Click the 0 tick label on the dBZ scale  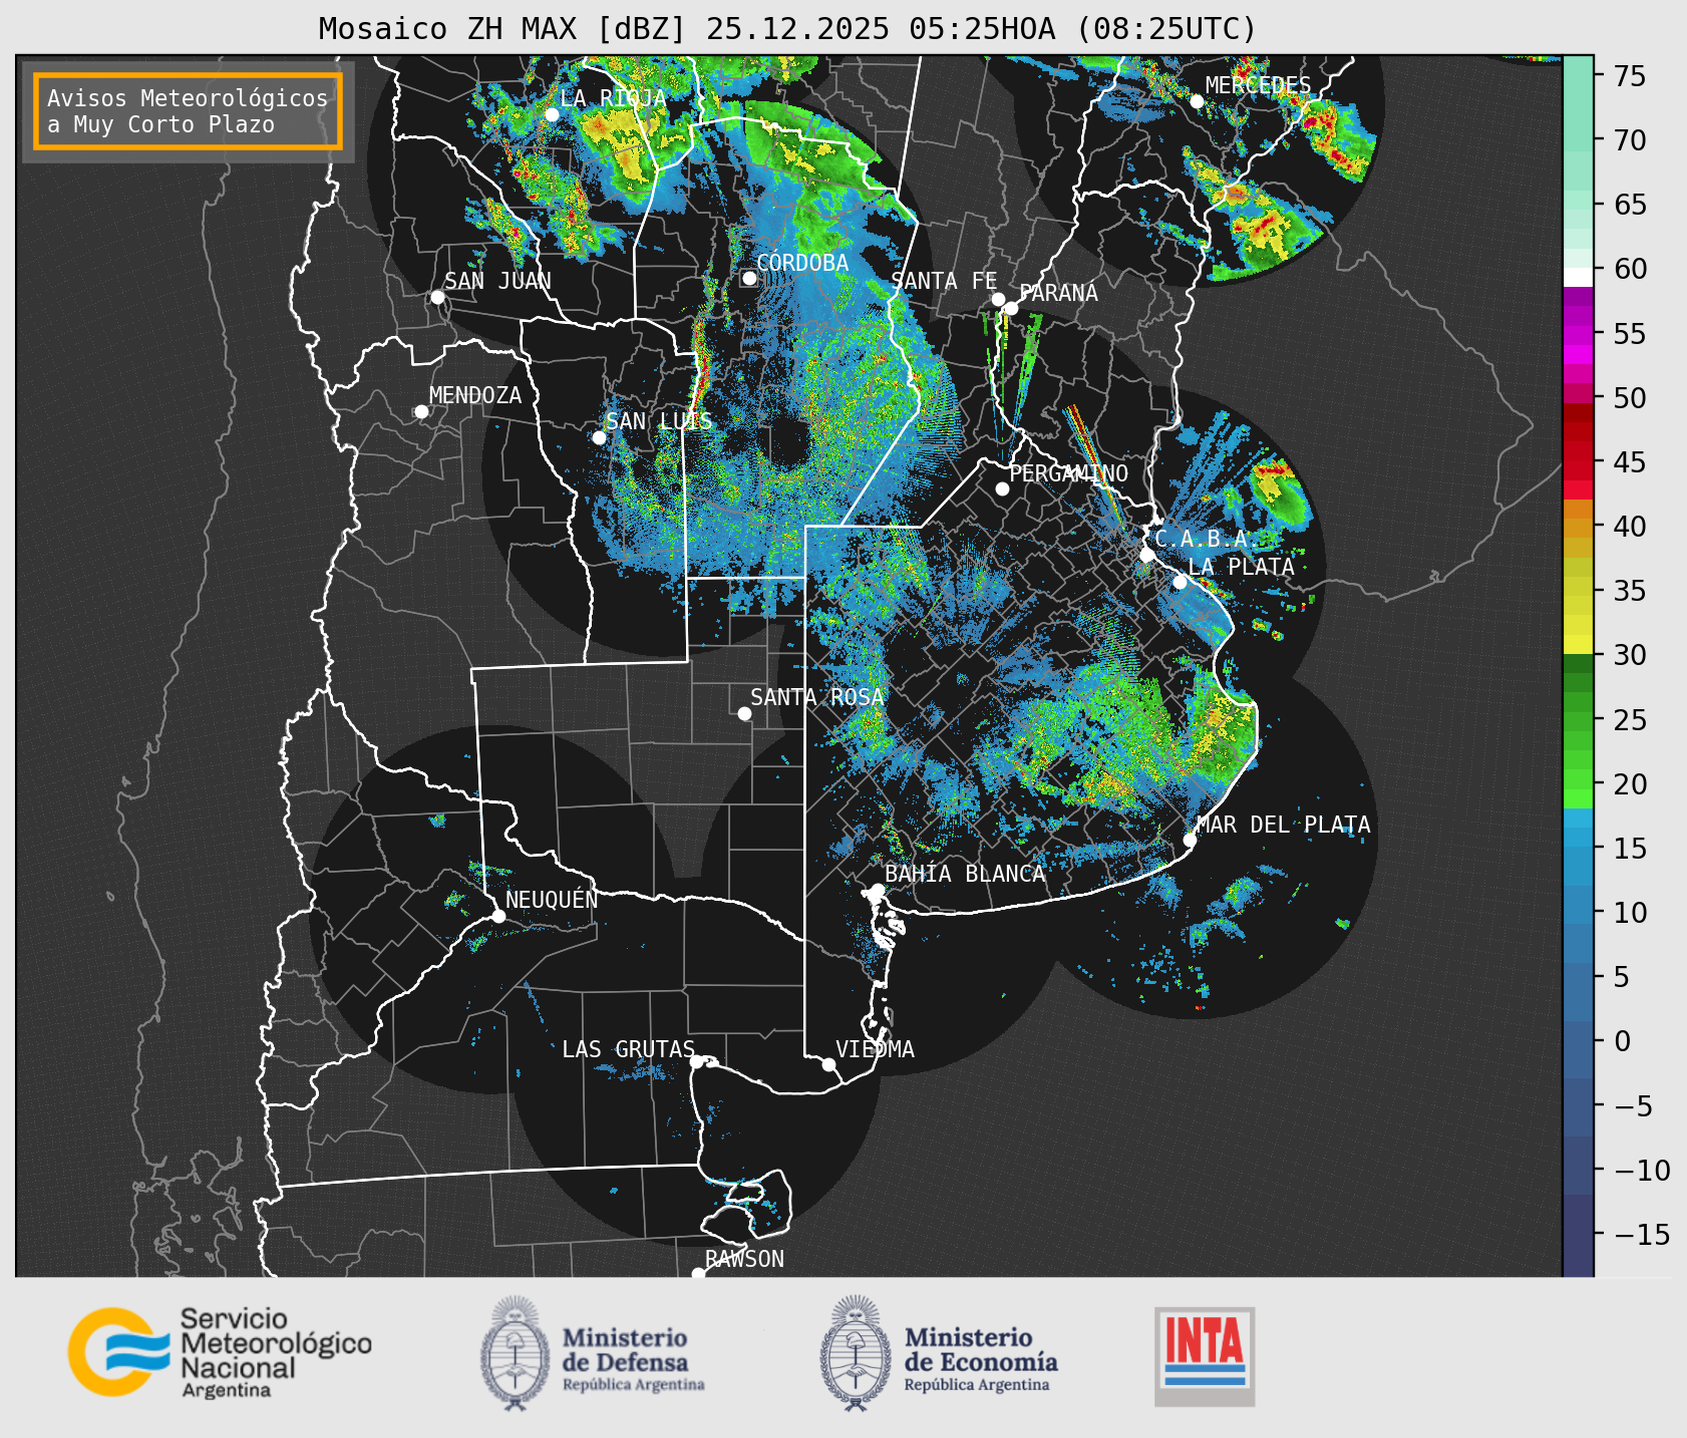1621,1042
